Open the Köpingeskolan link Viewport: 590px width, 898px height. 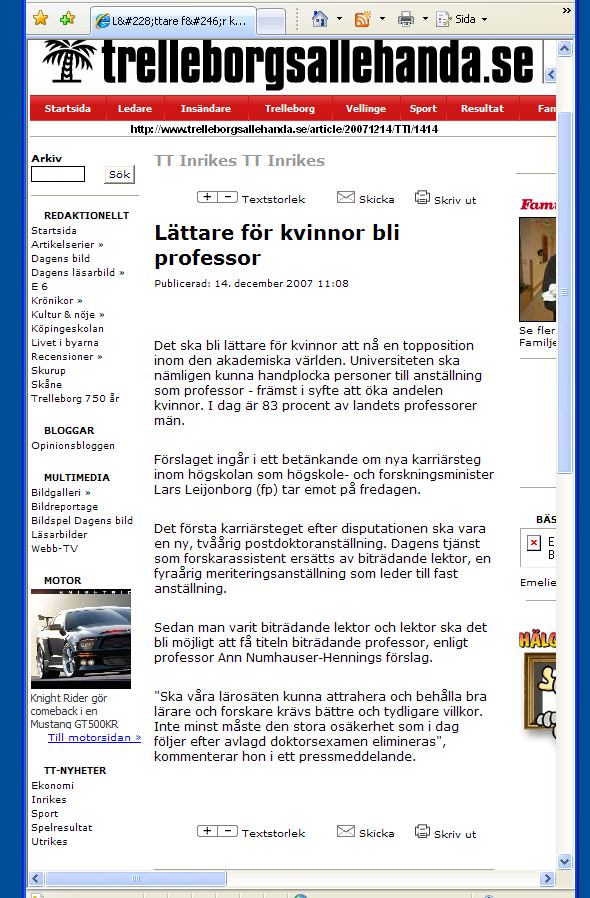(x=68, y=329)
